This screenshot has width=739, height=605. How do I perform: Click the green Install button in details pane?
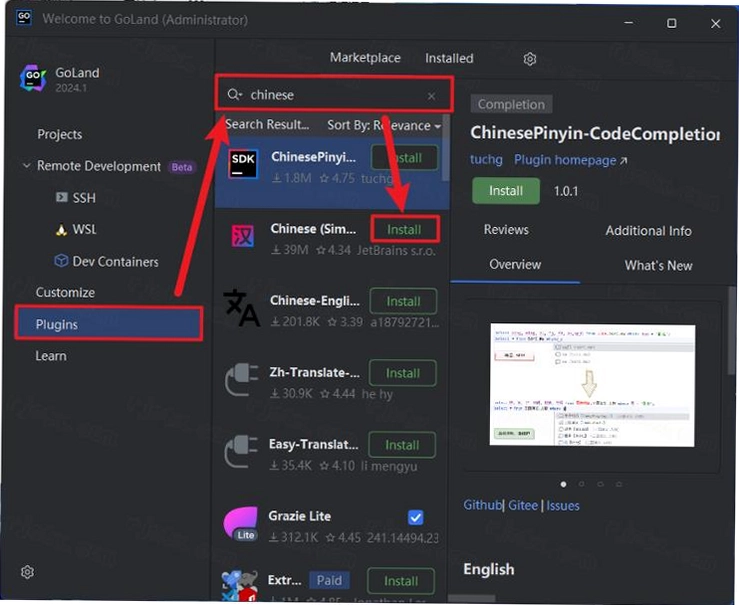[x=506, y=191]
